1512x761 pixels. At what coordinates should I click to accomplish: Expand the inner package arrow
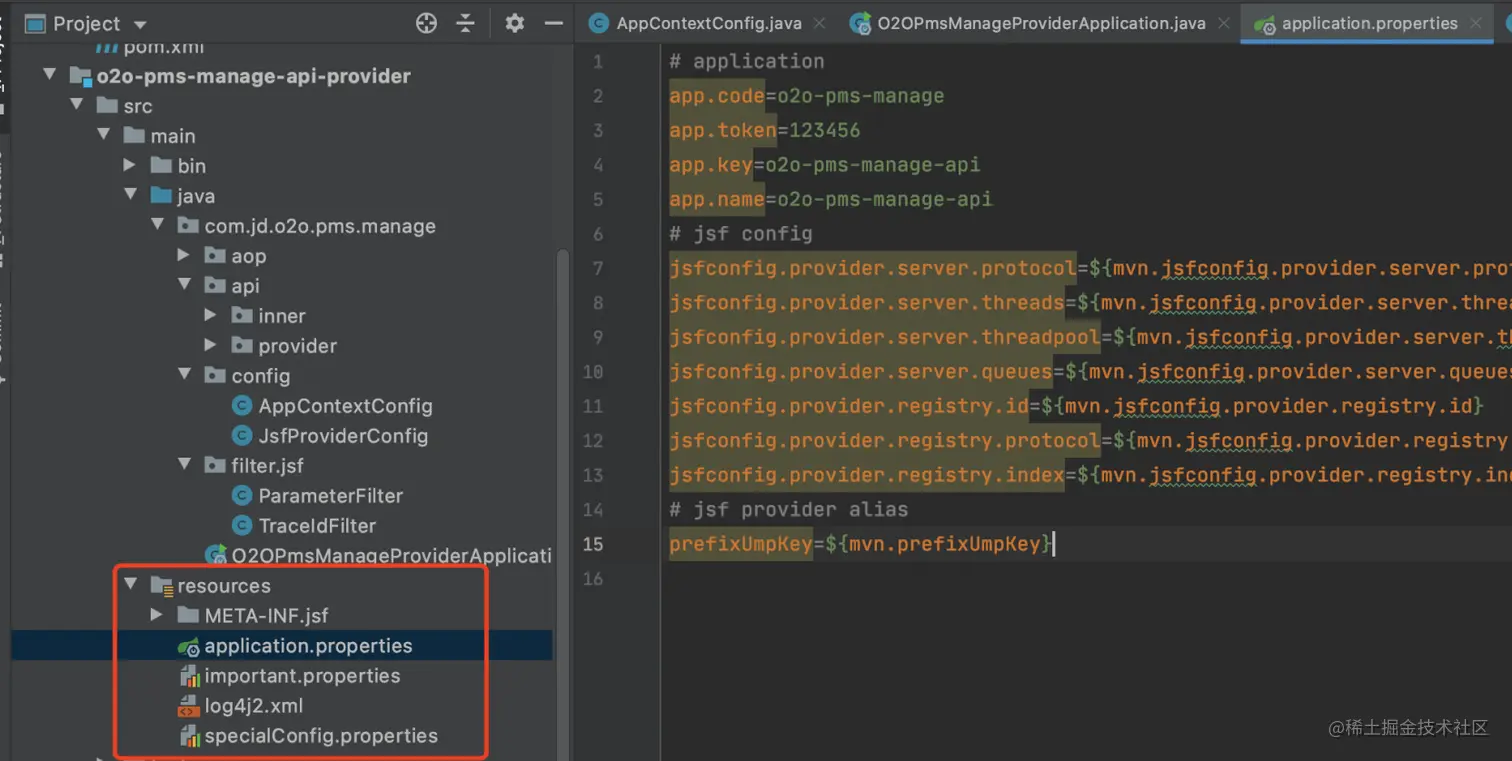(x=211, y=315)
